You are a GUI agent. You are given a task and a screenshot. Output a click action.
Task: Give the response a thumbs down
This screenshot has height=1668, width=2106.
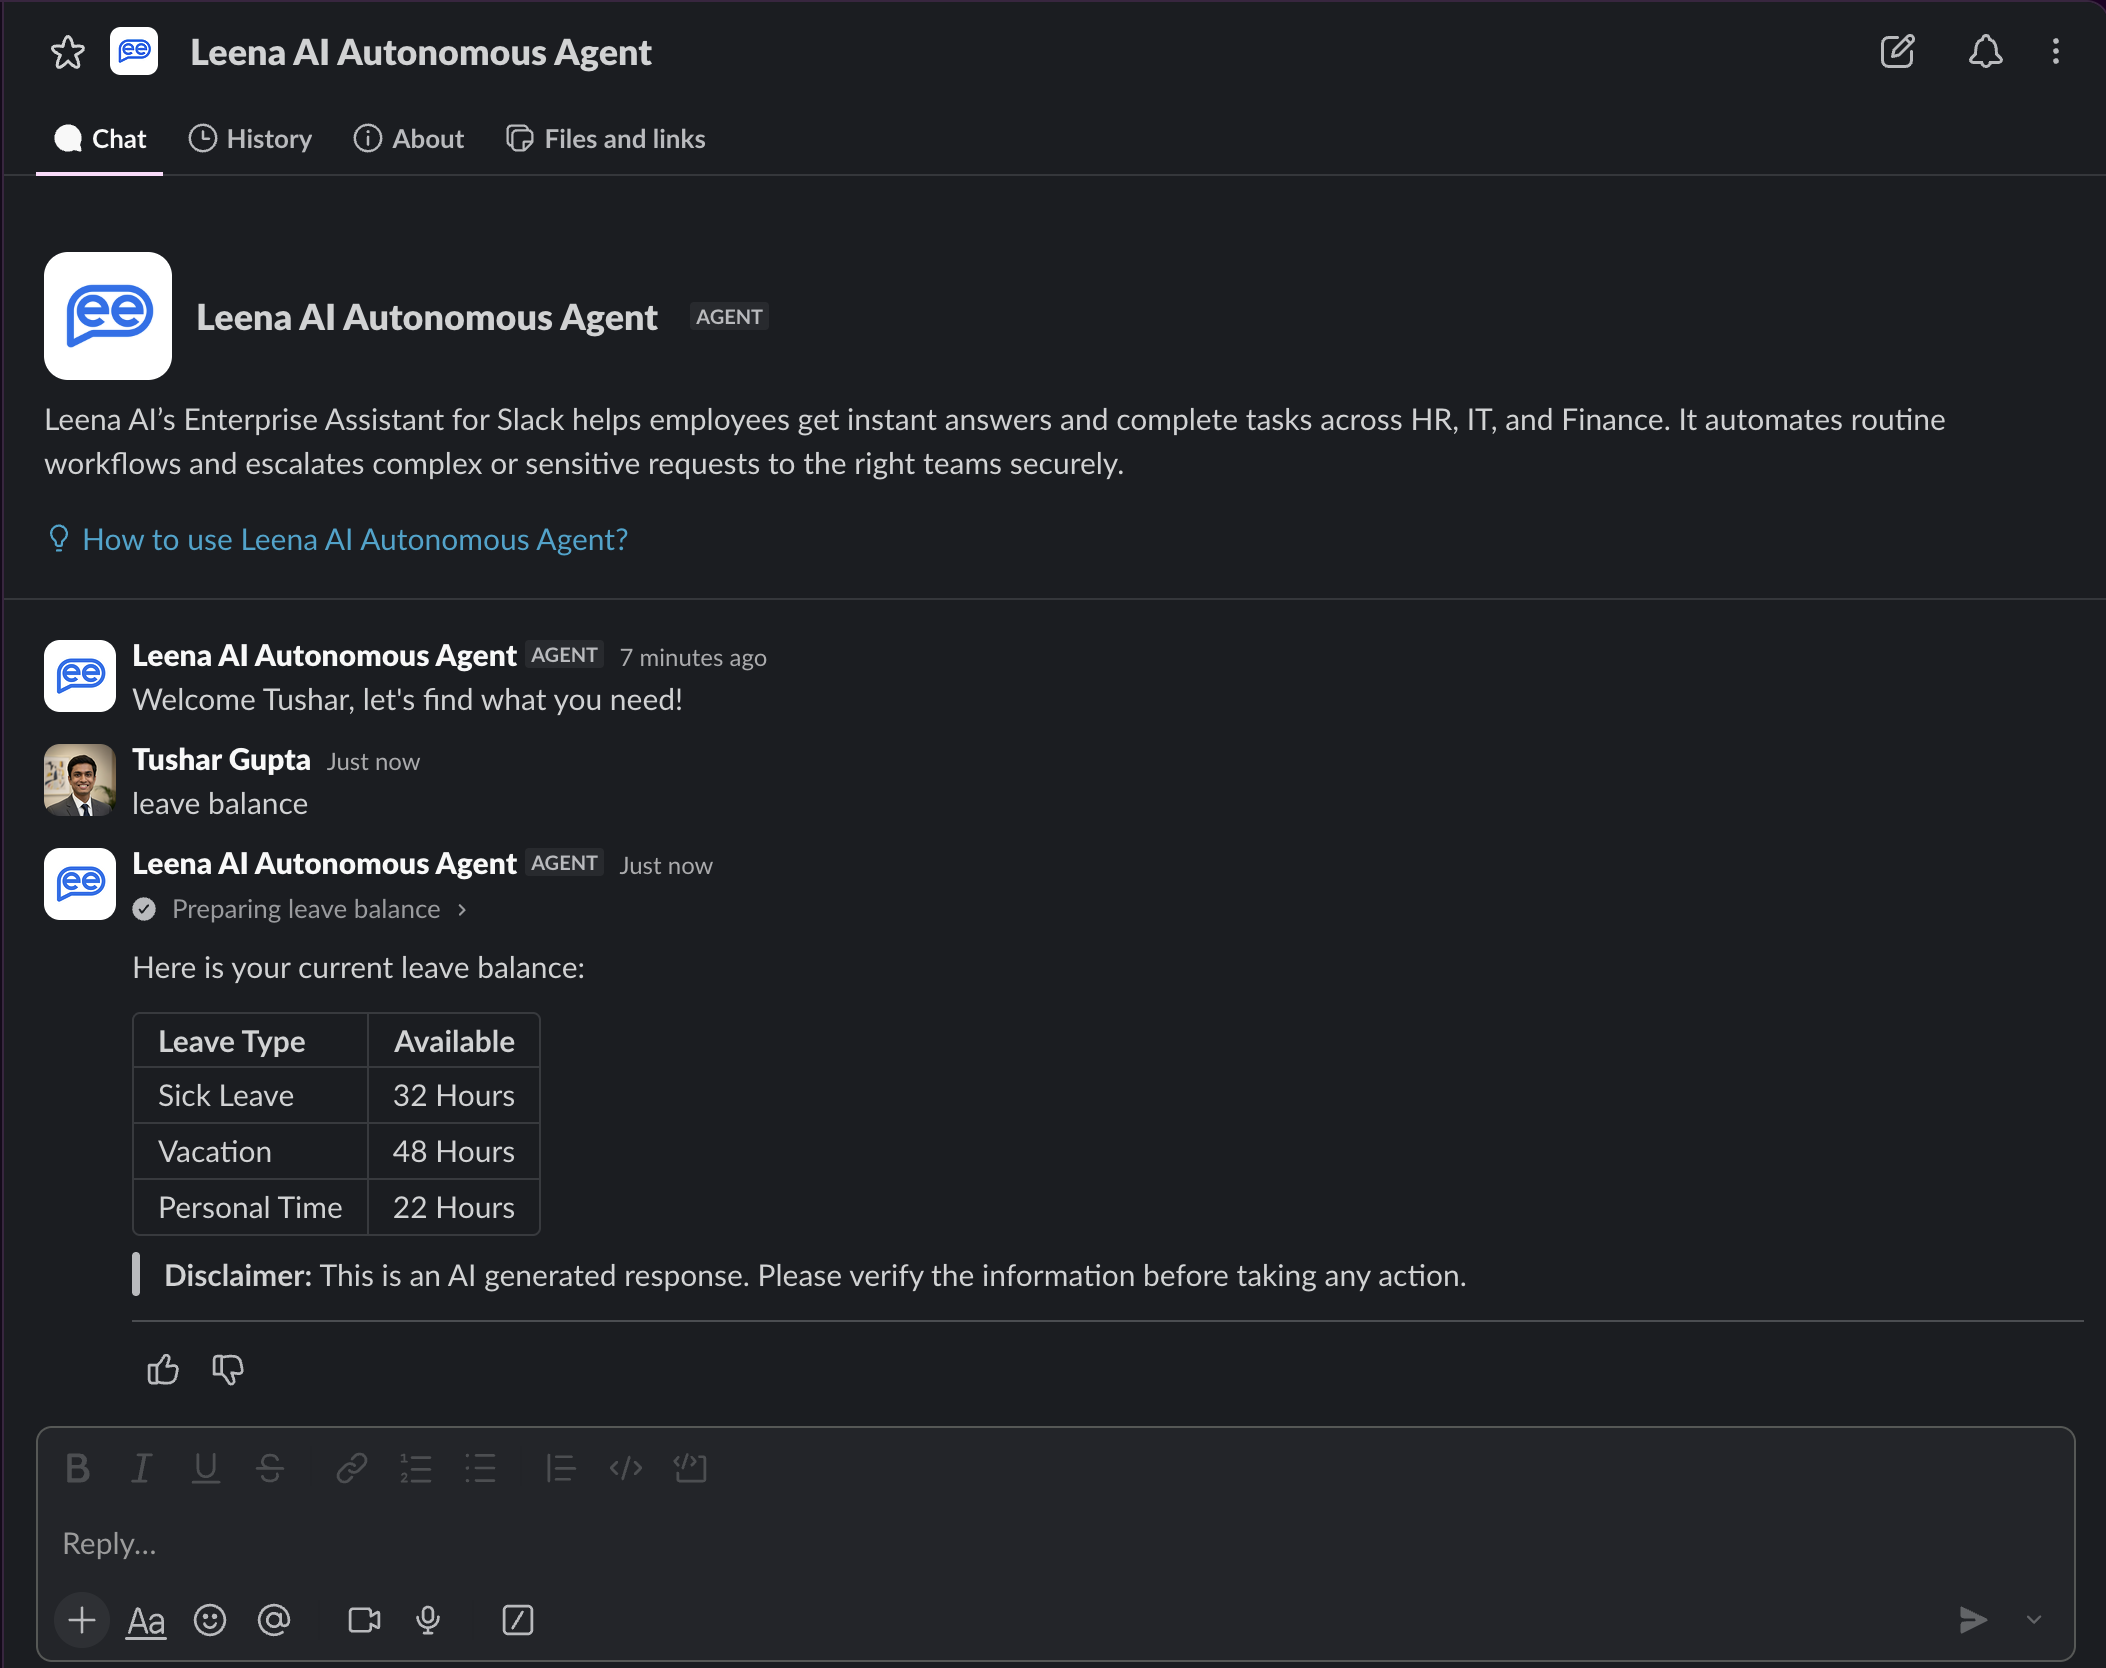(228, 1369)
